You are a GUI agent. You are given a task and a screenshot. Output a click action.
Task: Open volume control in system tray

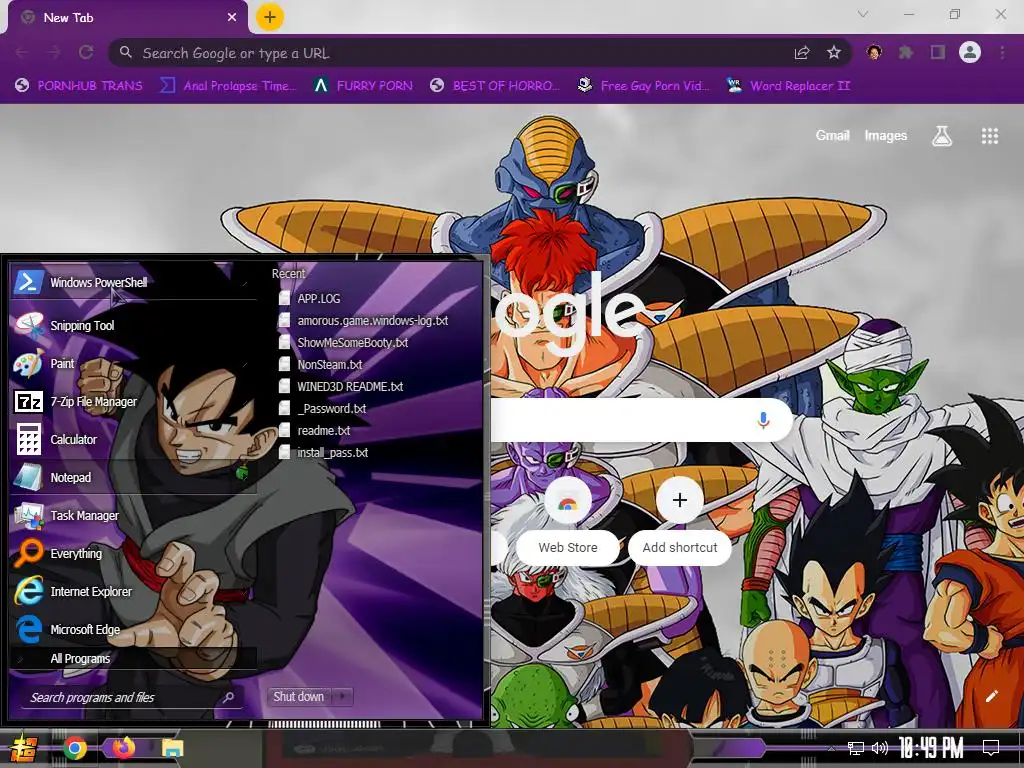(x=880, y=748)
